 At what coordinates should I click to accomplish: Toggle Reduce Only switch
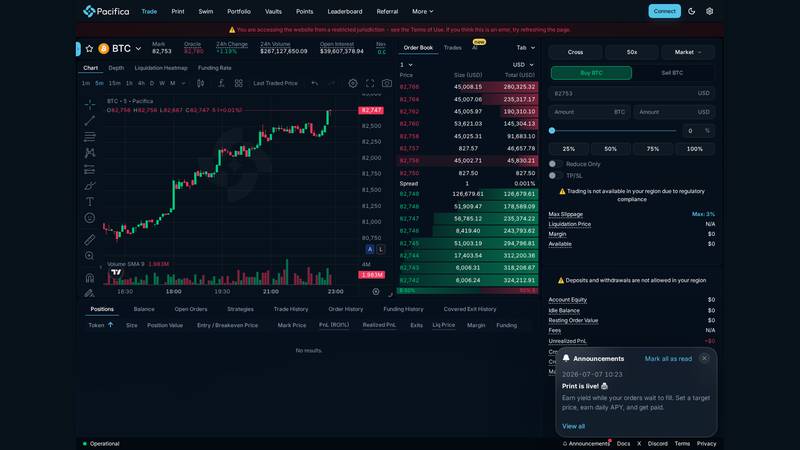pyautogui.click(x=555, y=164)
